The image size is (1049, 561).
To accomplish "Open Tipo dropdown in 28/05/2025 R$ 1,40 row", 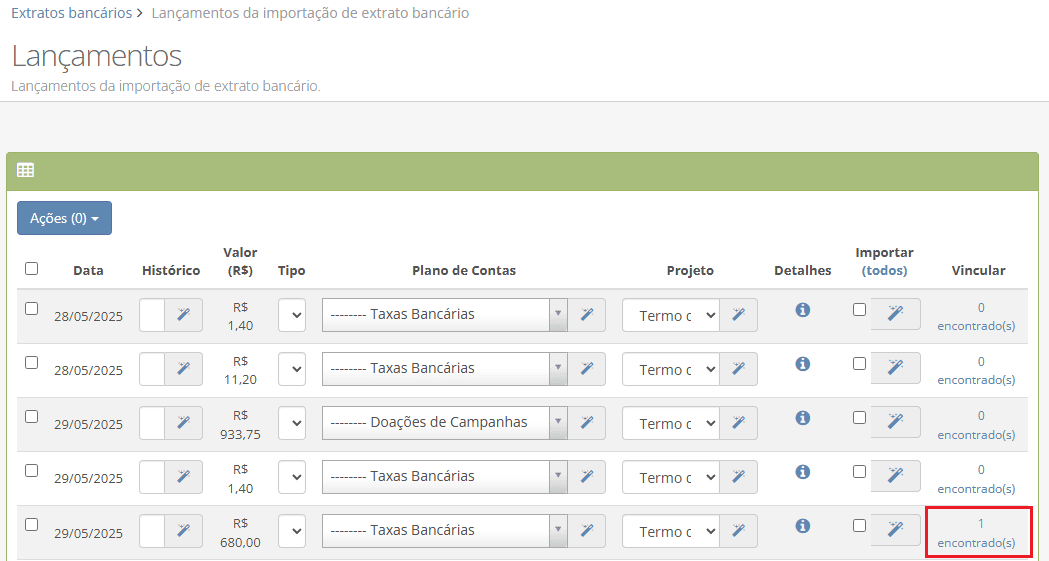I will click(x=292, y=315).
